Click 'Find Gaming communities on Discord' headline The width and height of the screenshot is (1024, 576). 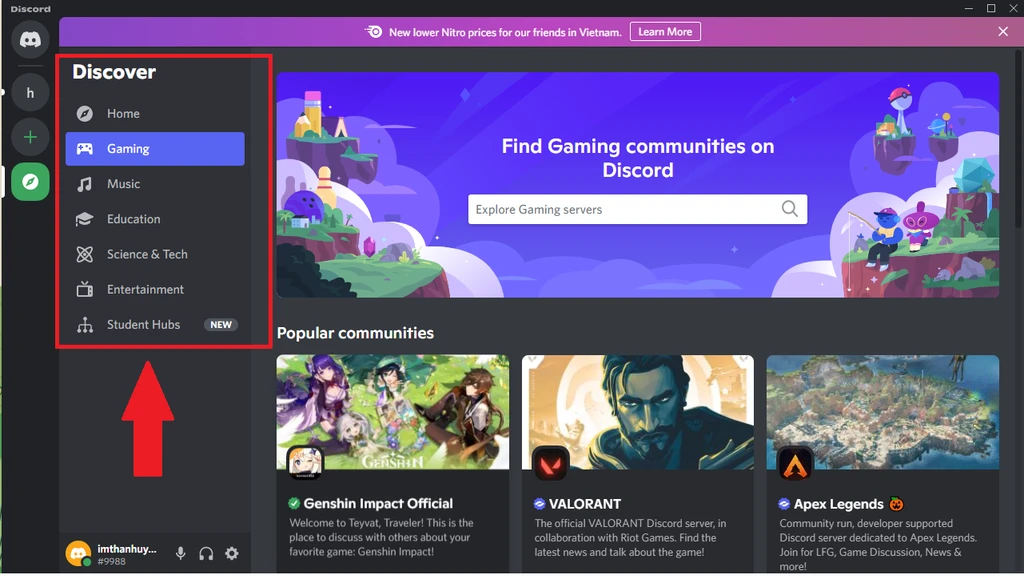pyautogui.click(x=638, y=158)
